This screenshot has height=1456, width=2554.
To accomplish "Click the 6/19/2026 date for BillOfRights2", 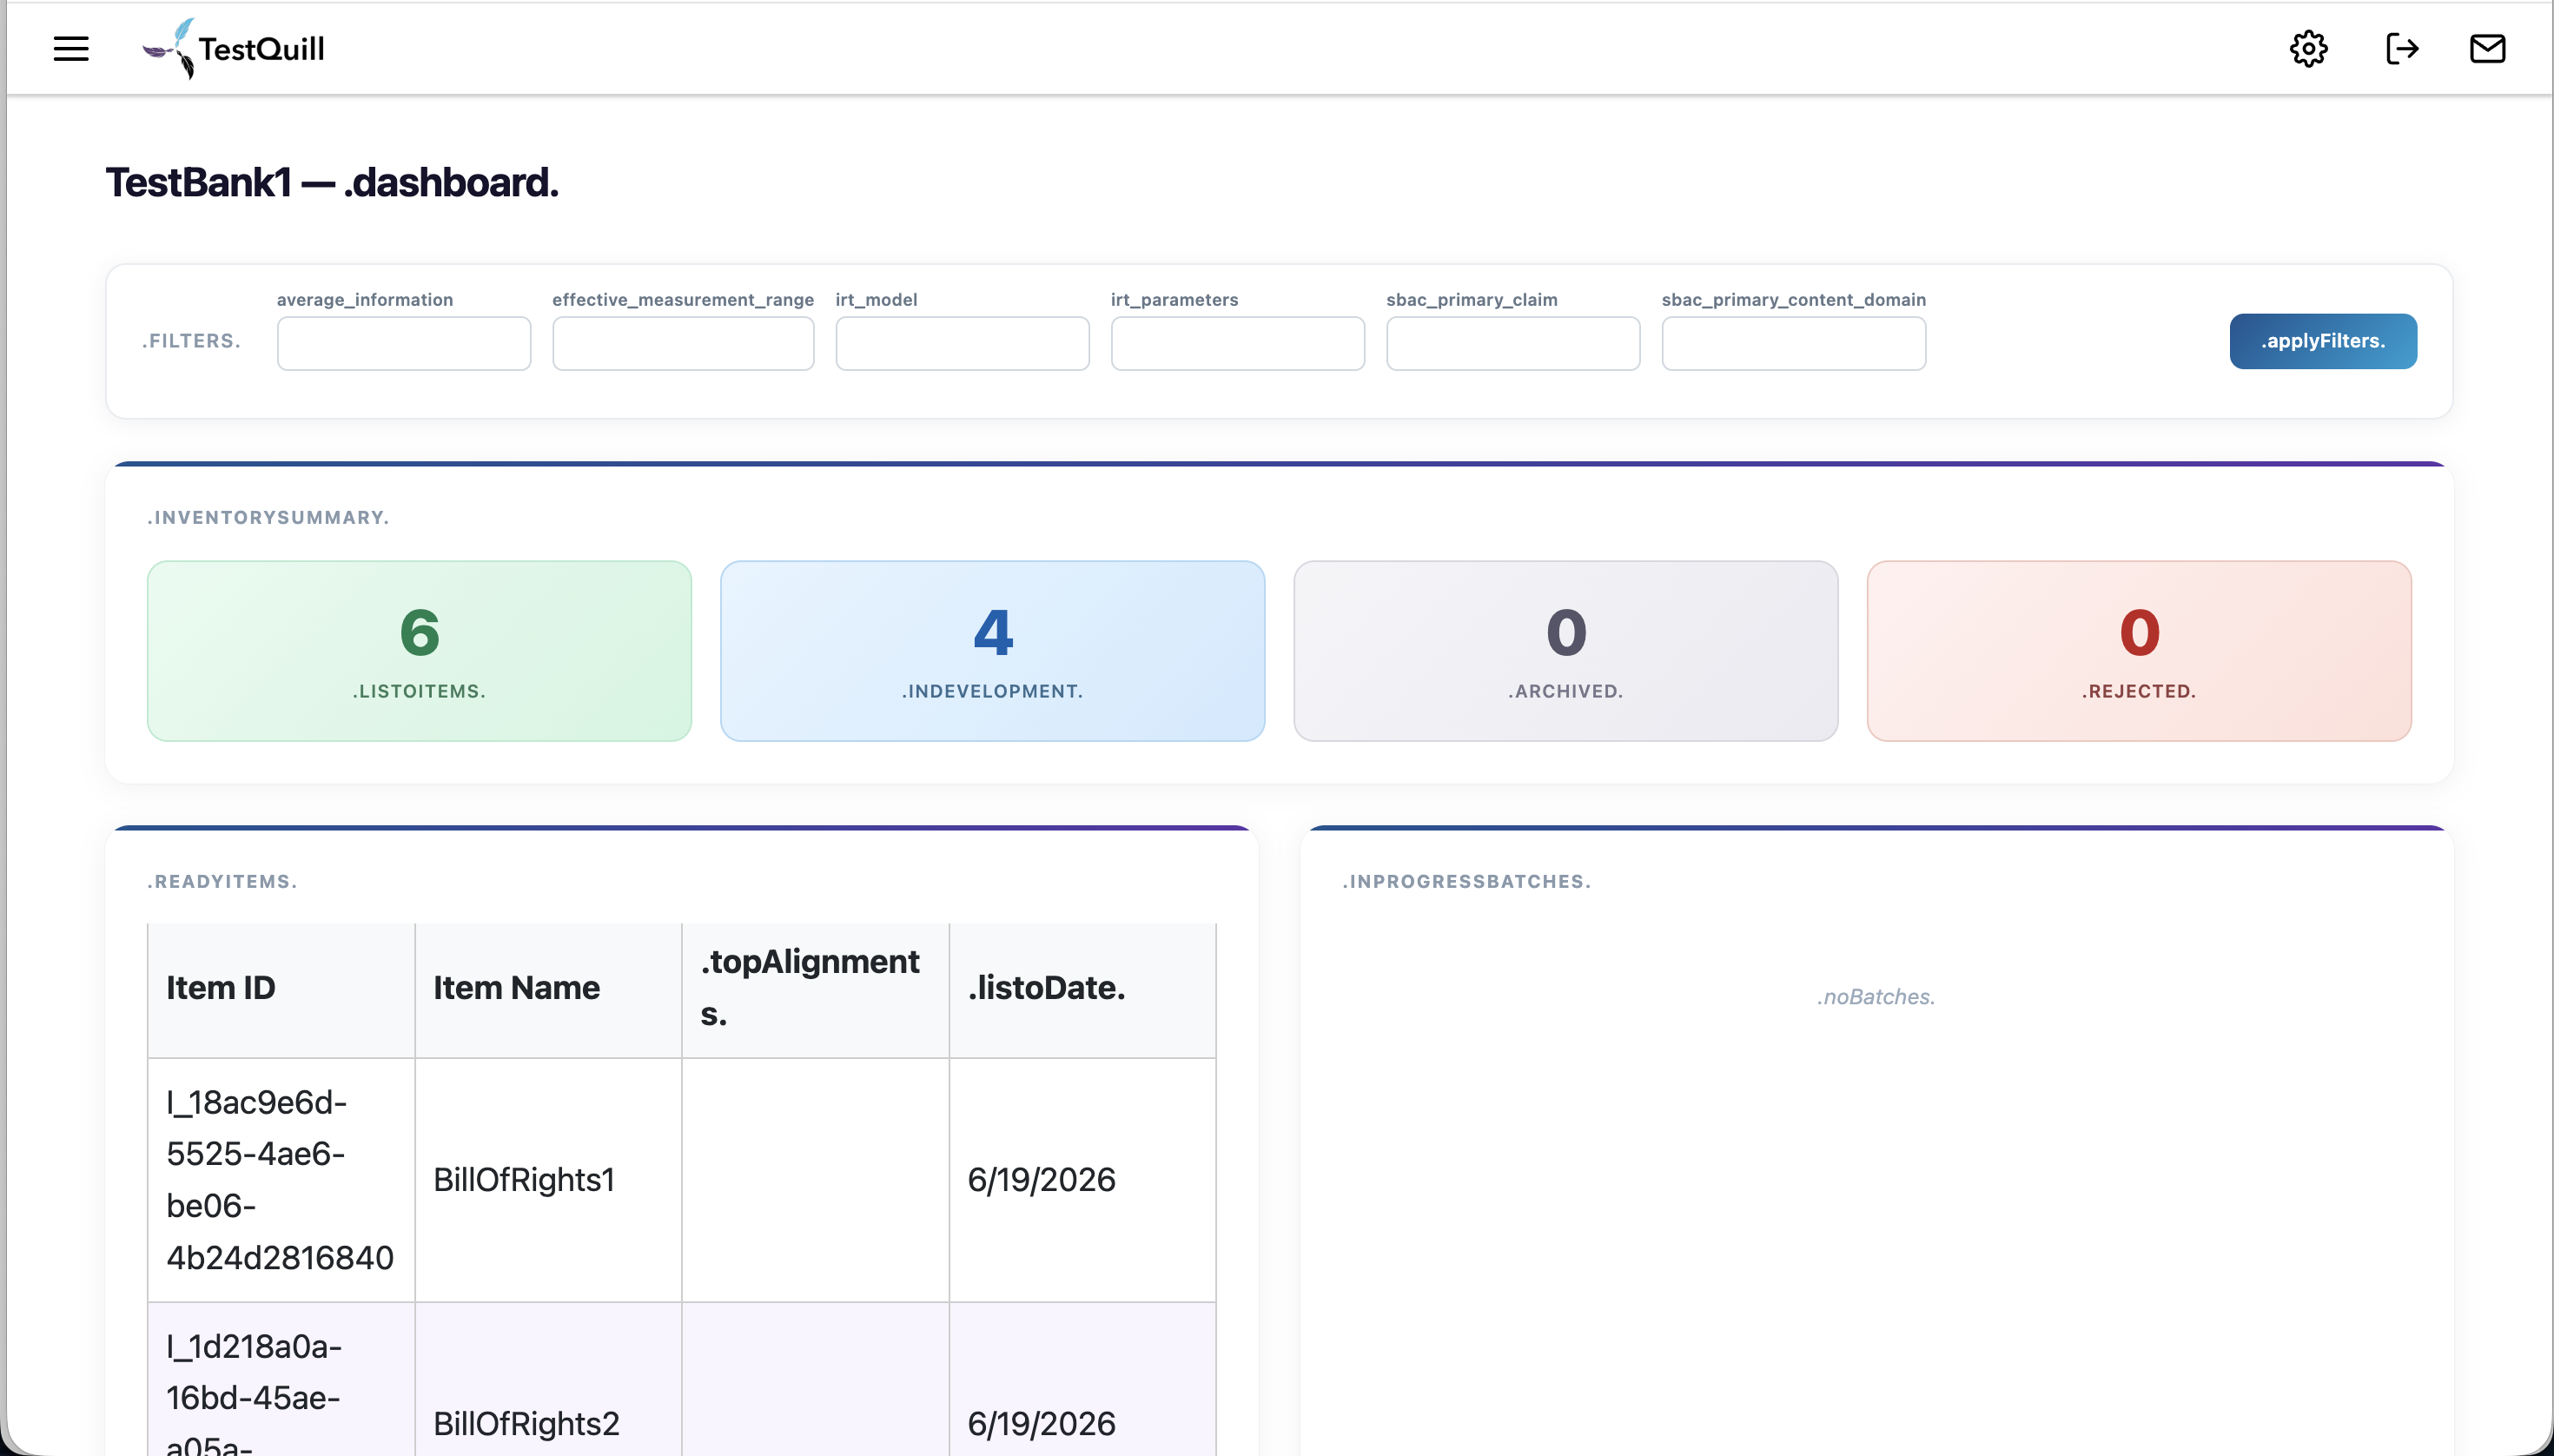I will coord(1041,1423).
